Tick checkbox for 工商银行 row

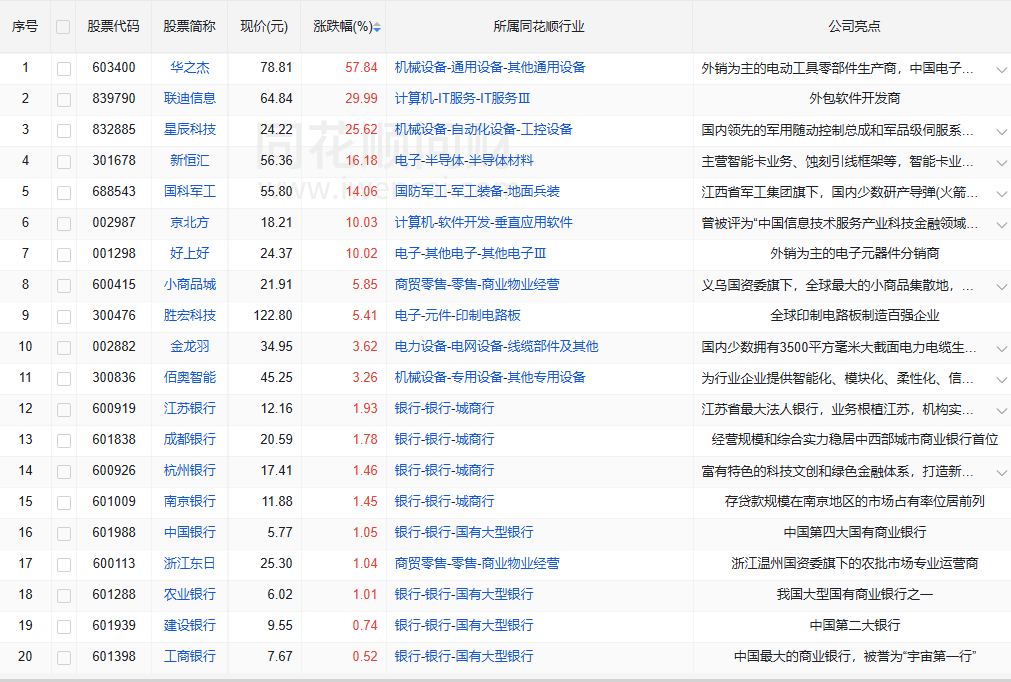[64, 657]
